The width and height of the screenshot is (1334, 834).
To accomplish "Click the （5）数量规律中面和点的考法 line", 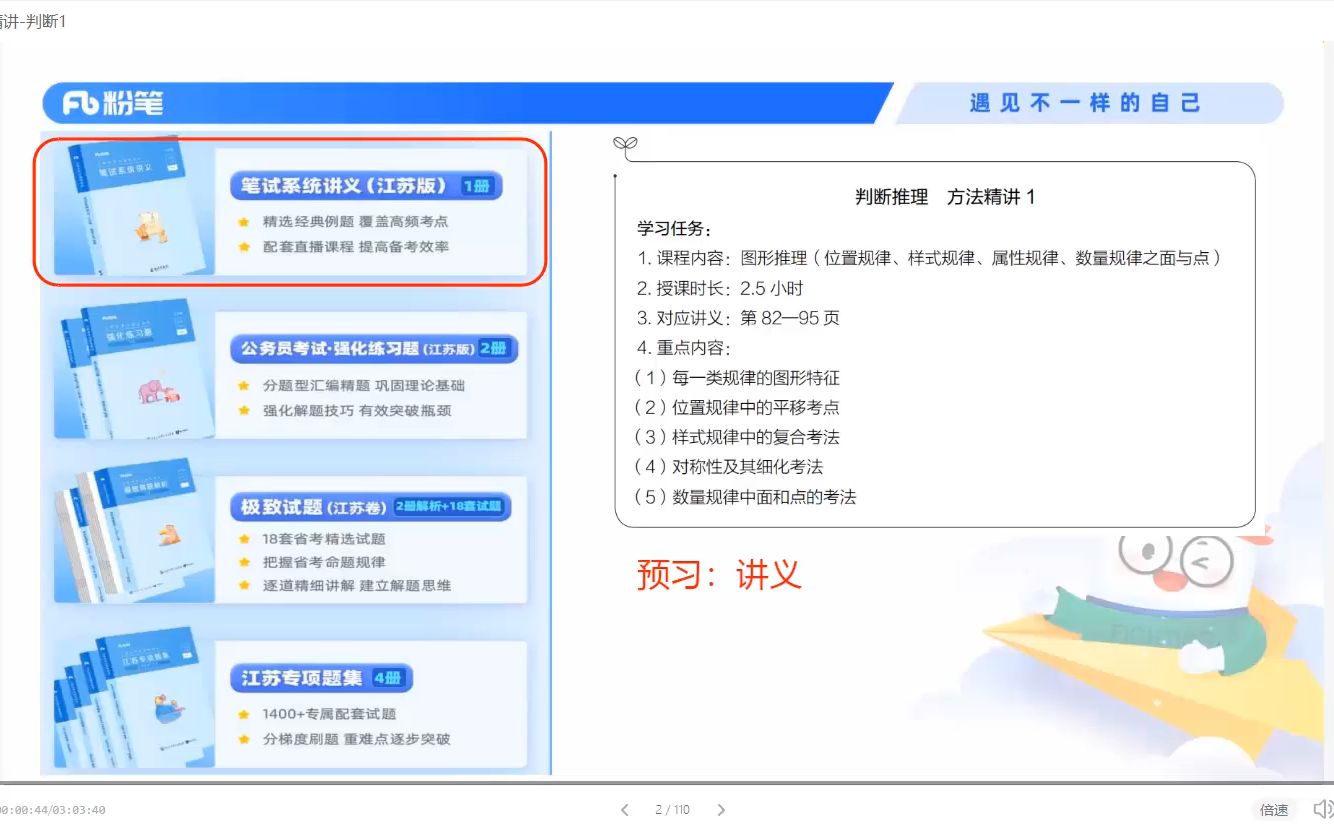I will point(745,497).
